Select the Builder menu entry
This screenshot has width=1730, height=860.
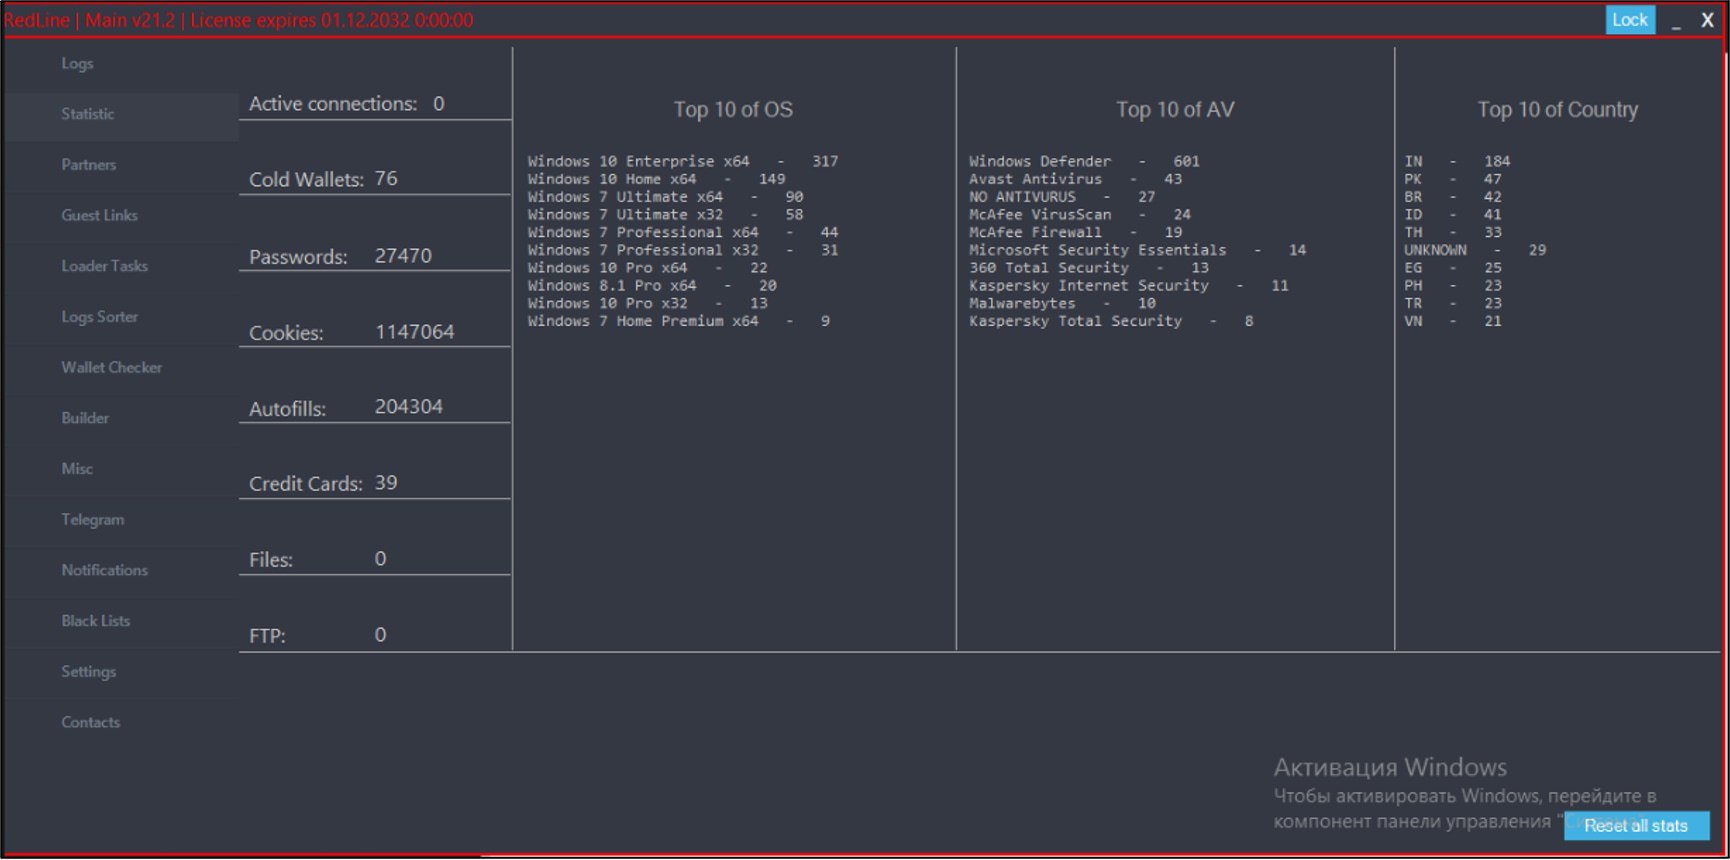(x=85, y=418)
